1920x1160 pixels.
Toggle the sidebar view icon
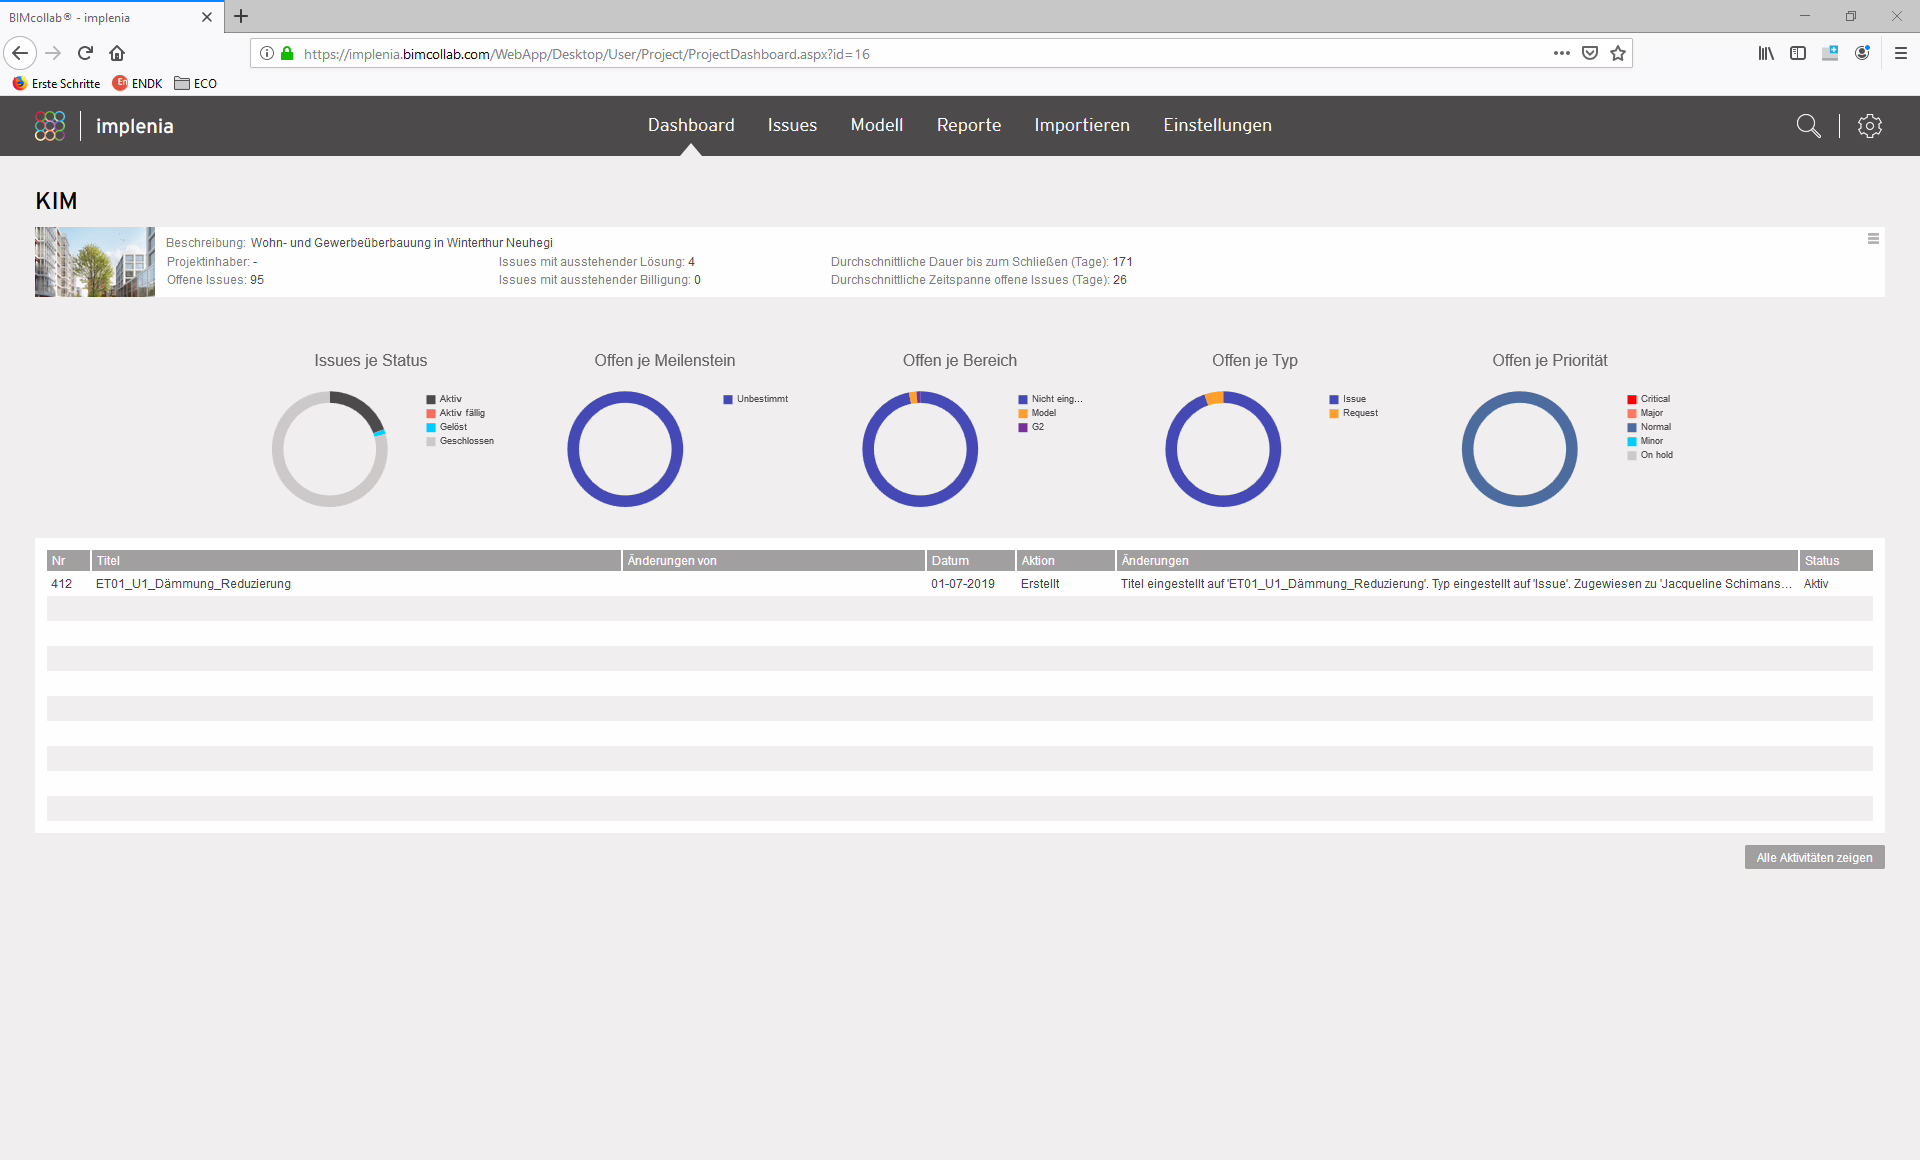point(1798,53)
